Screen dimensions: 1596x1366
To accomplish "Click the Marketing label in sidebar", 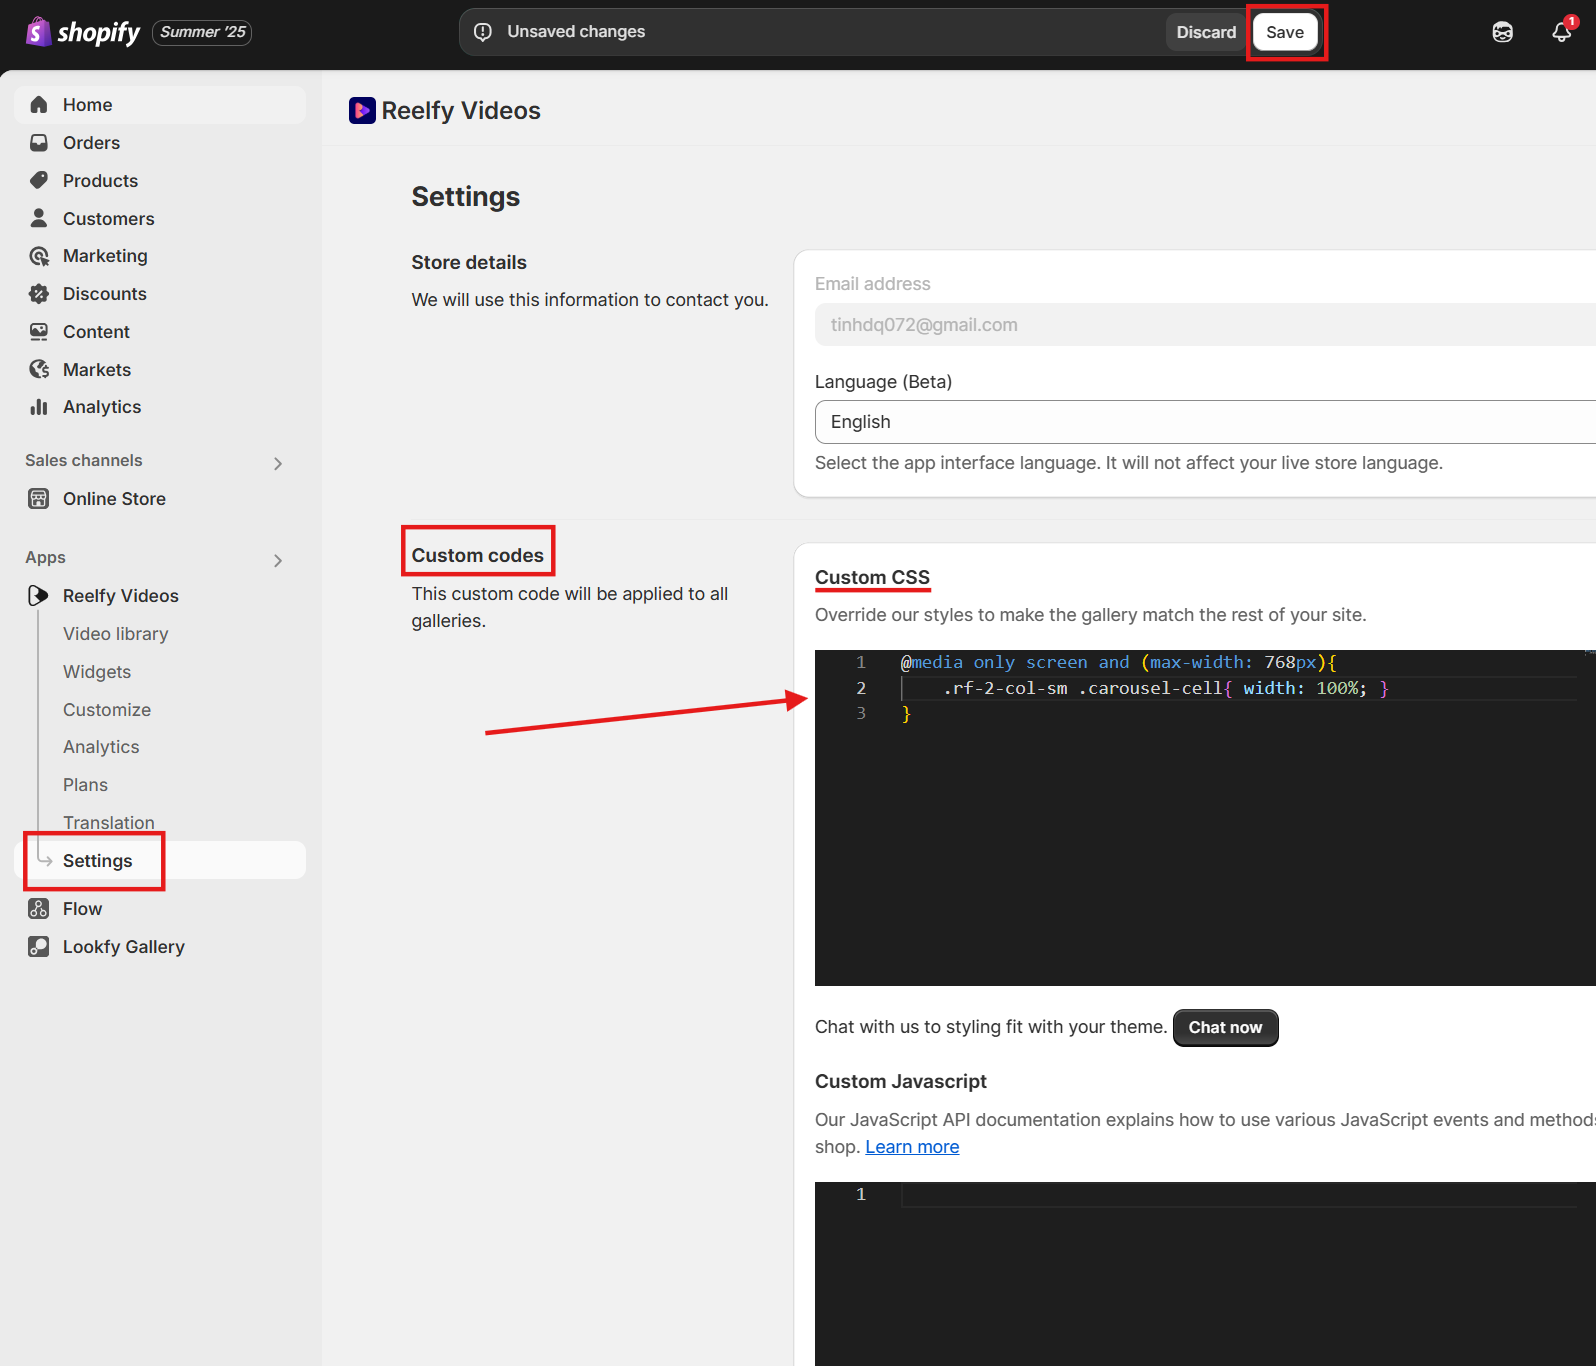I will [x=105, y=256].
